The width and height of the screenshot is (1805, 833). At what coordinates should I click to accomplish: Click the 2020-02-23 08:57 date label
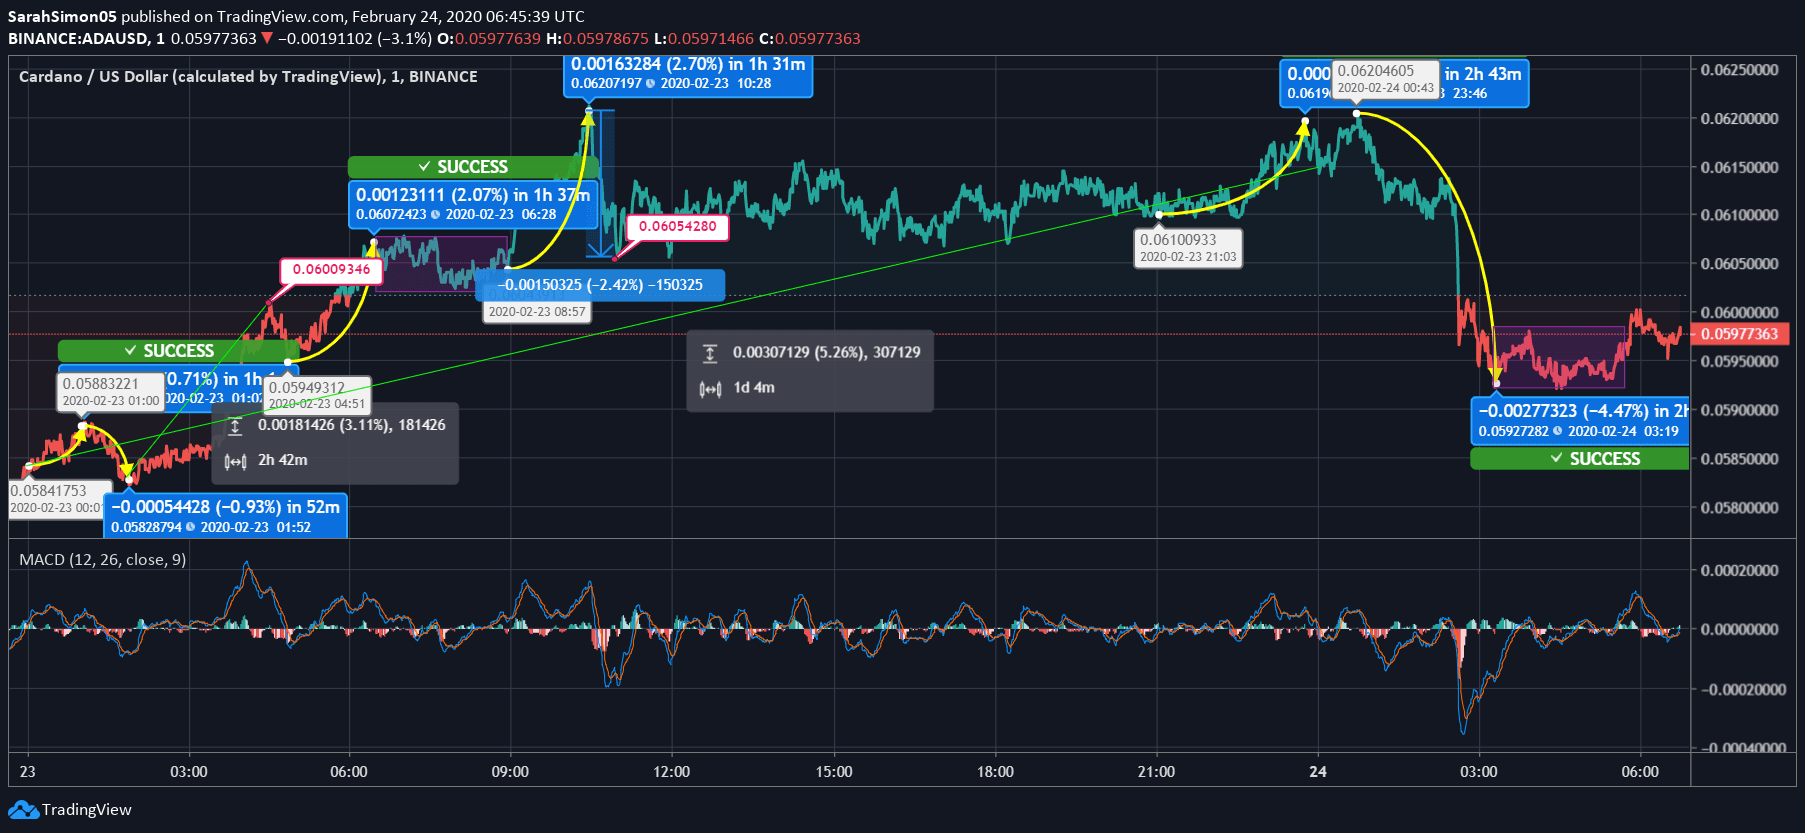(537, 312)
